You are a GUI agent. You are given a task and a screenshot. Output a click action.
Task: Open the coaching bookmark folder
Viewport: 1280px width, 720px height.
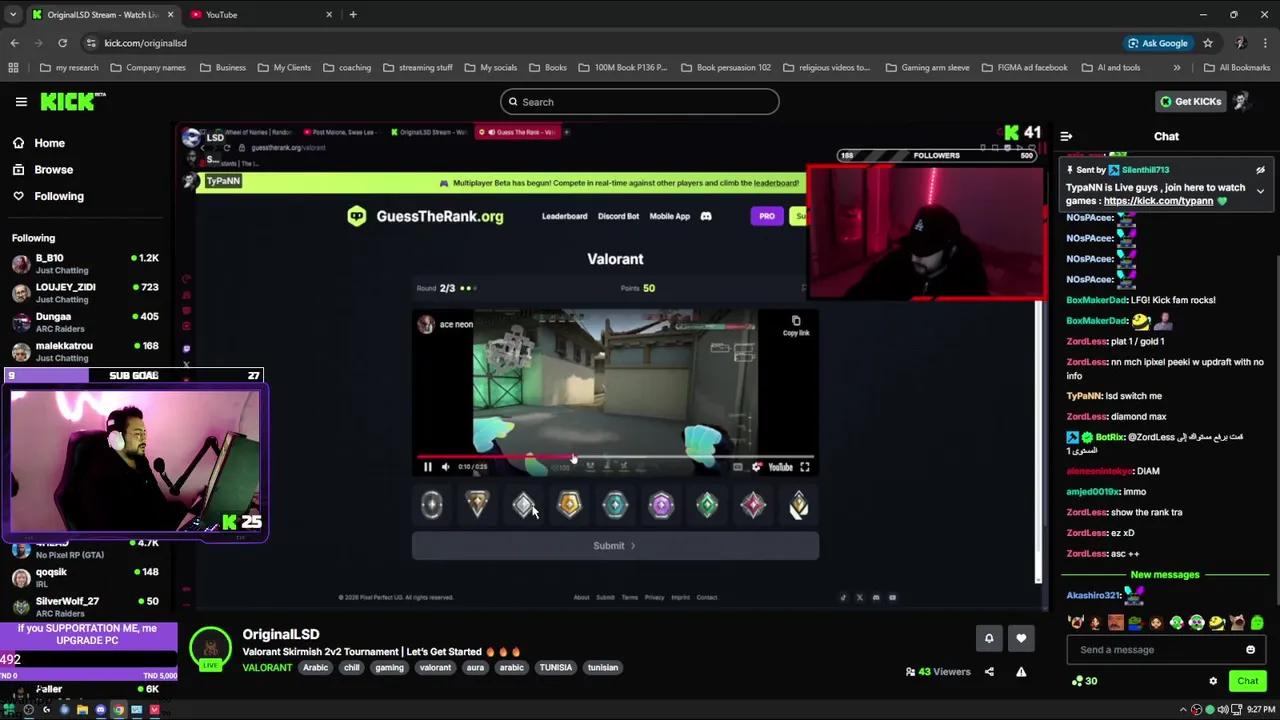coord(347,68)
